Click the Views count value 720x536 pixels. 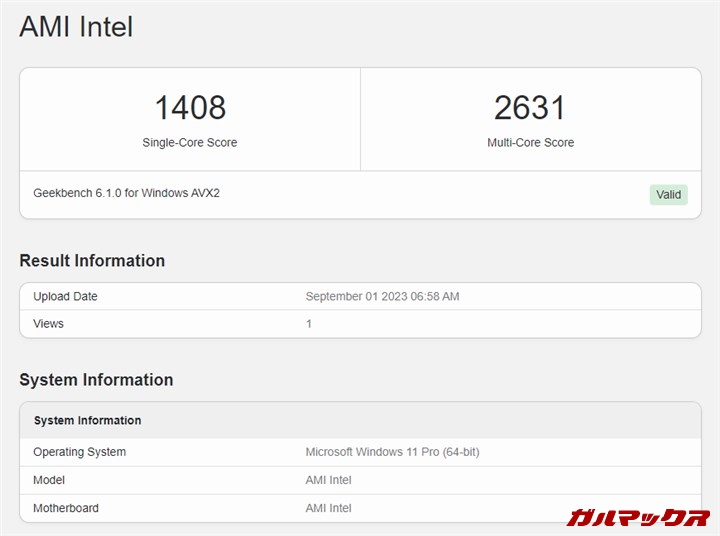[309, 324]
